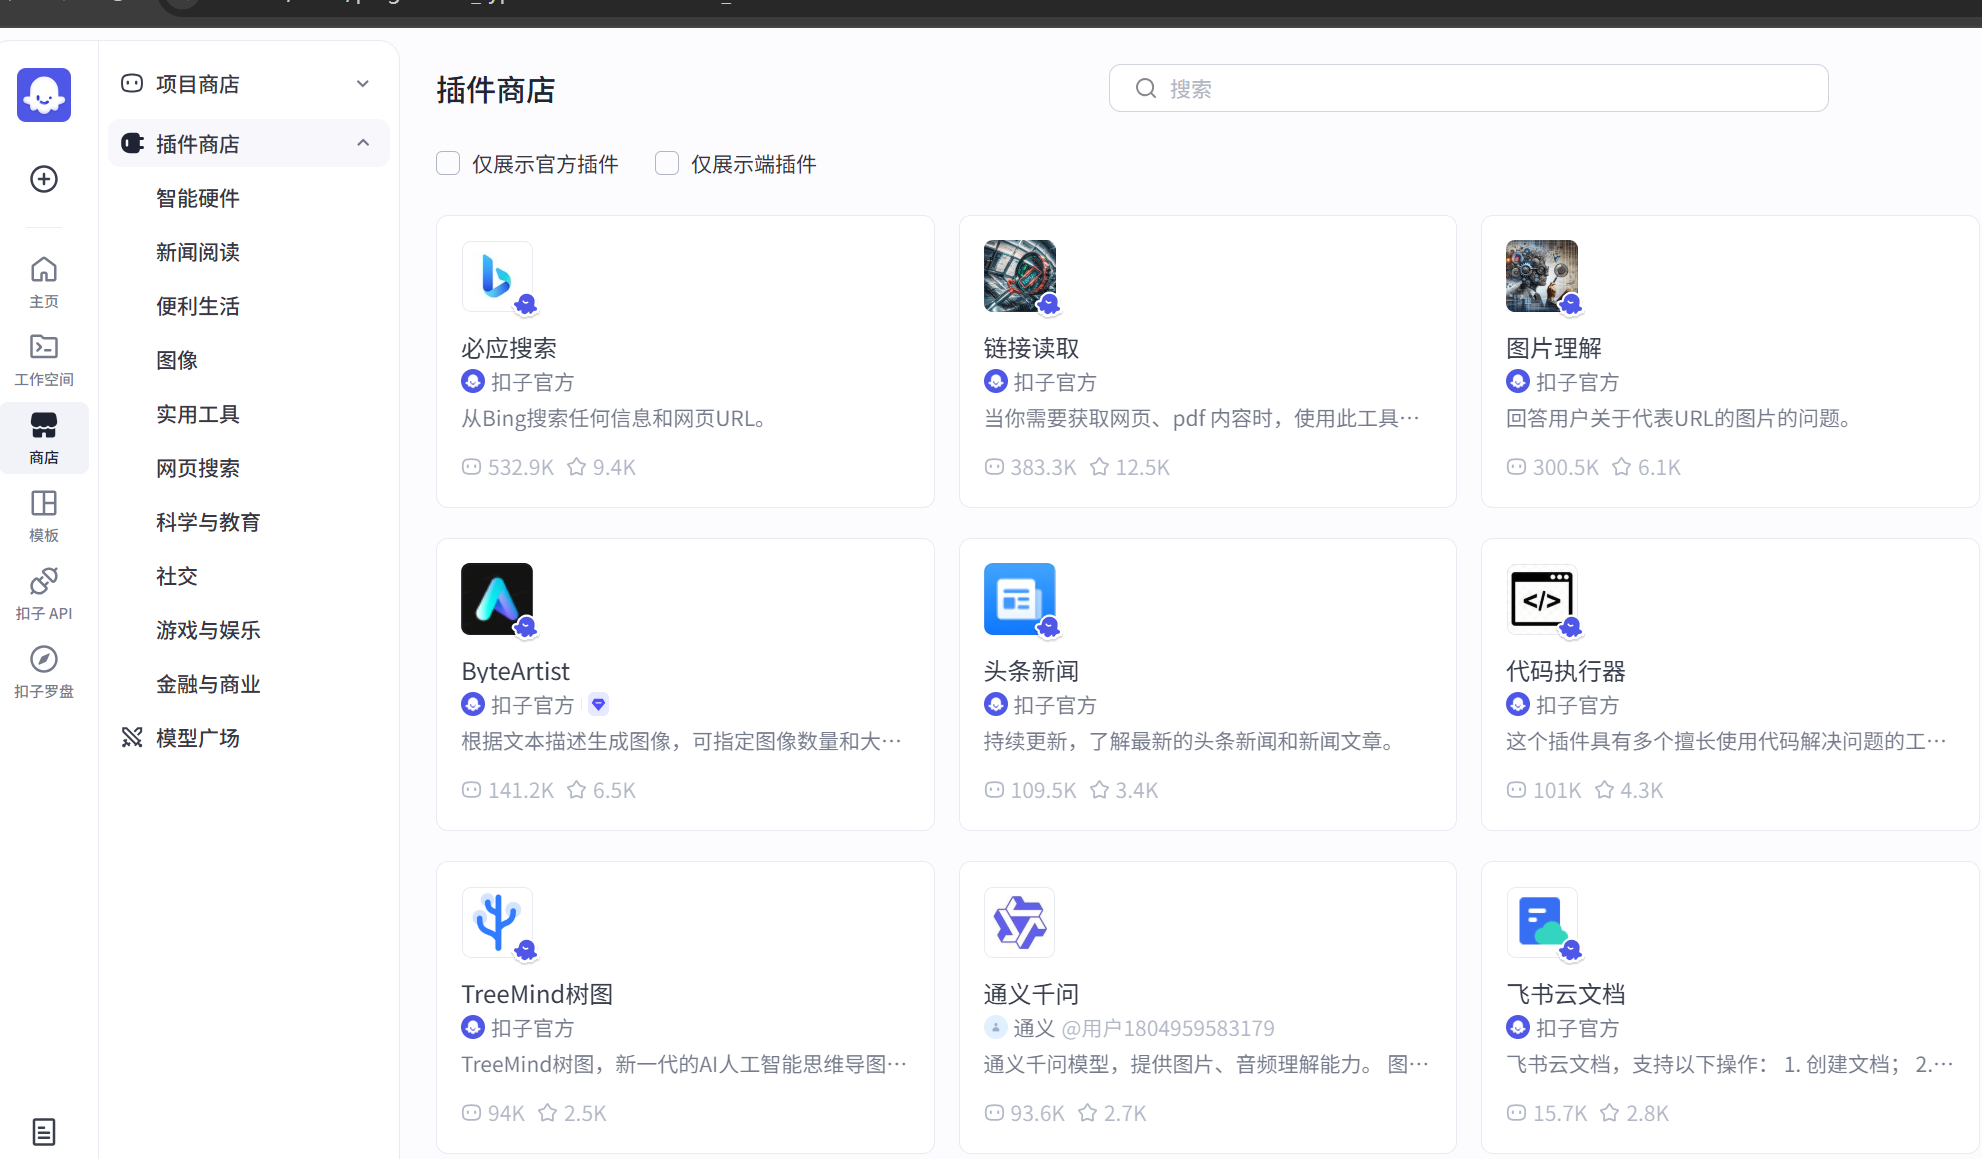The width and height of the screenshot is (1982, 1159).
Task: Select 网页搜索 category
Action: coord(198,468)
